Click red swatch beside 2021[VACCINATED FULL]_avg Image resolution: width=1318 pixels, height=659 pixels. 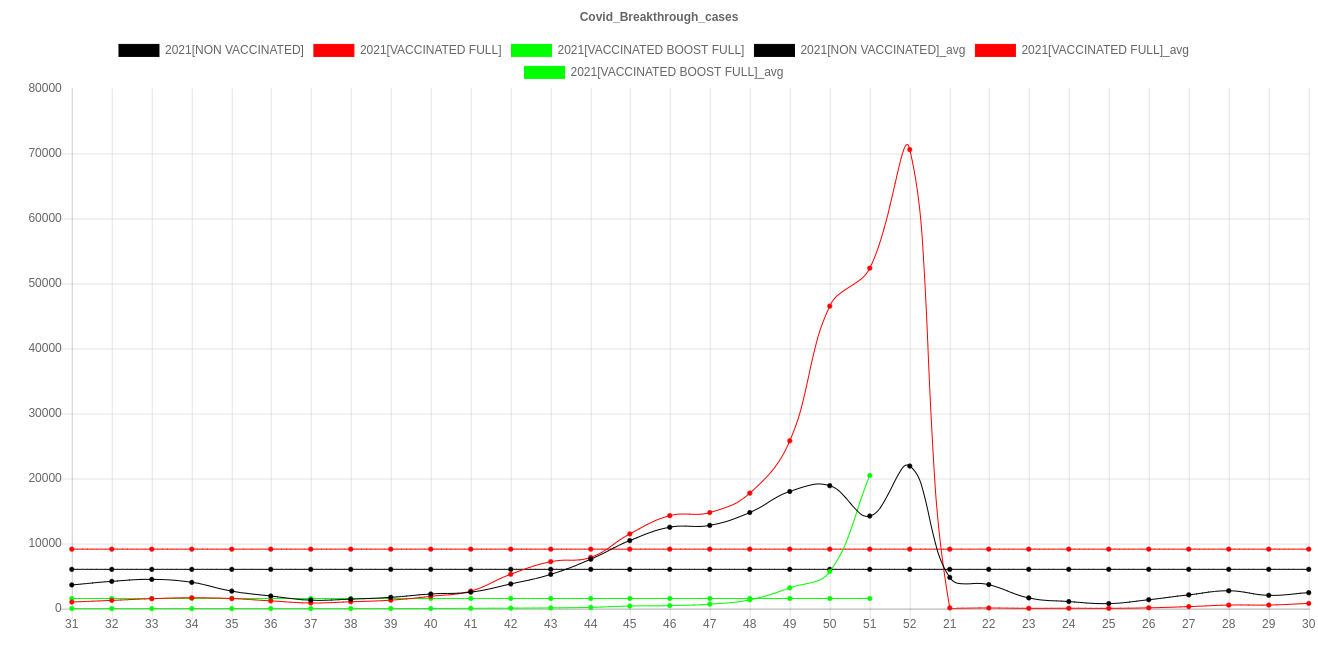point(994,50)
